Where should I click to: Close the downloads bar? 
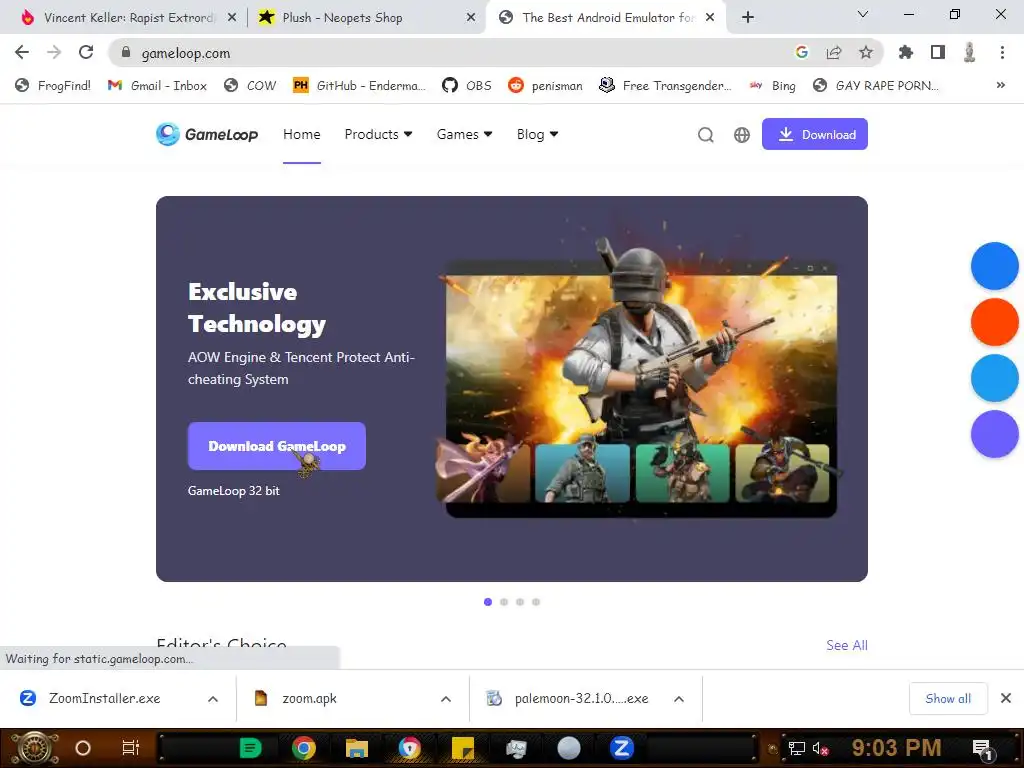coord(1006,698)
